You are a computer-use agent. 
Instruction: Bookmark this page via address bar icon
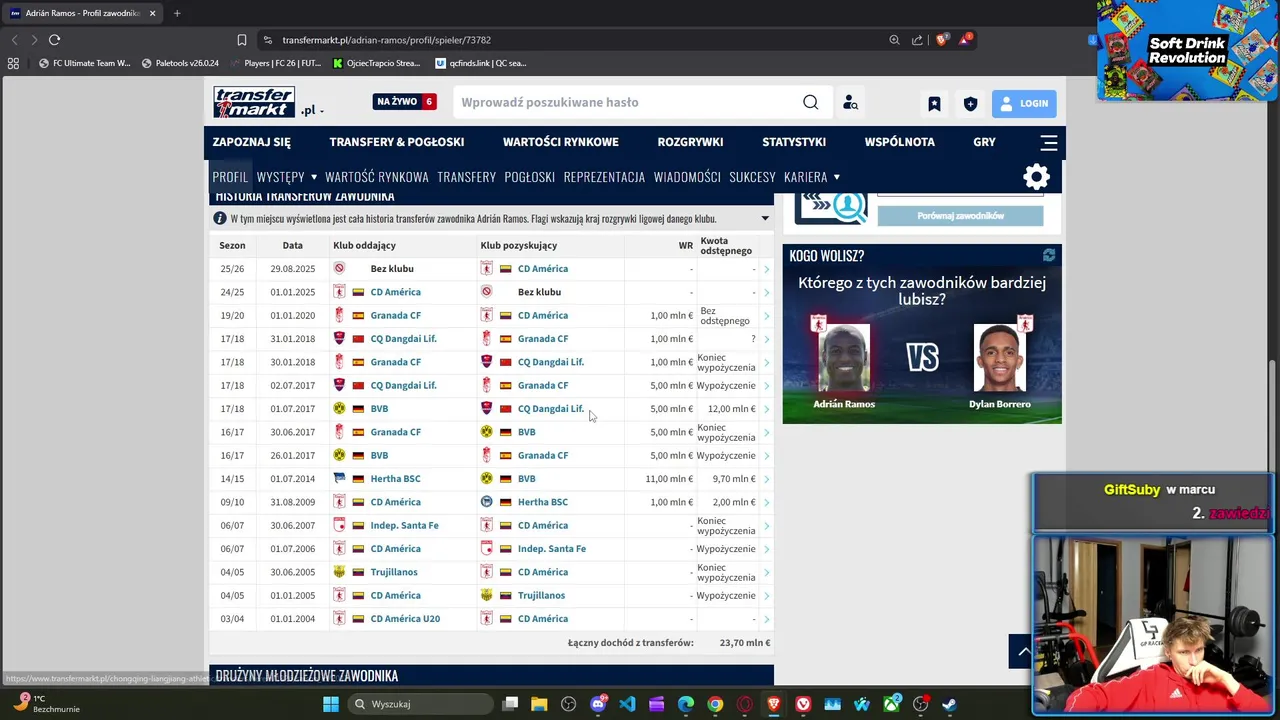(x=242, y=40)
